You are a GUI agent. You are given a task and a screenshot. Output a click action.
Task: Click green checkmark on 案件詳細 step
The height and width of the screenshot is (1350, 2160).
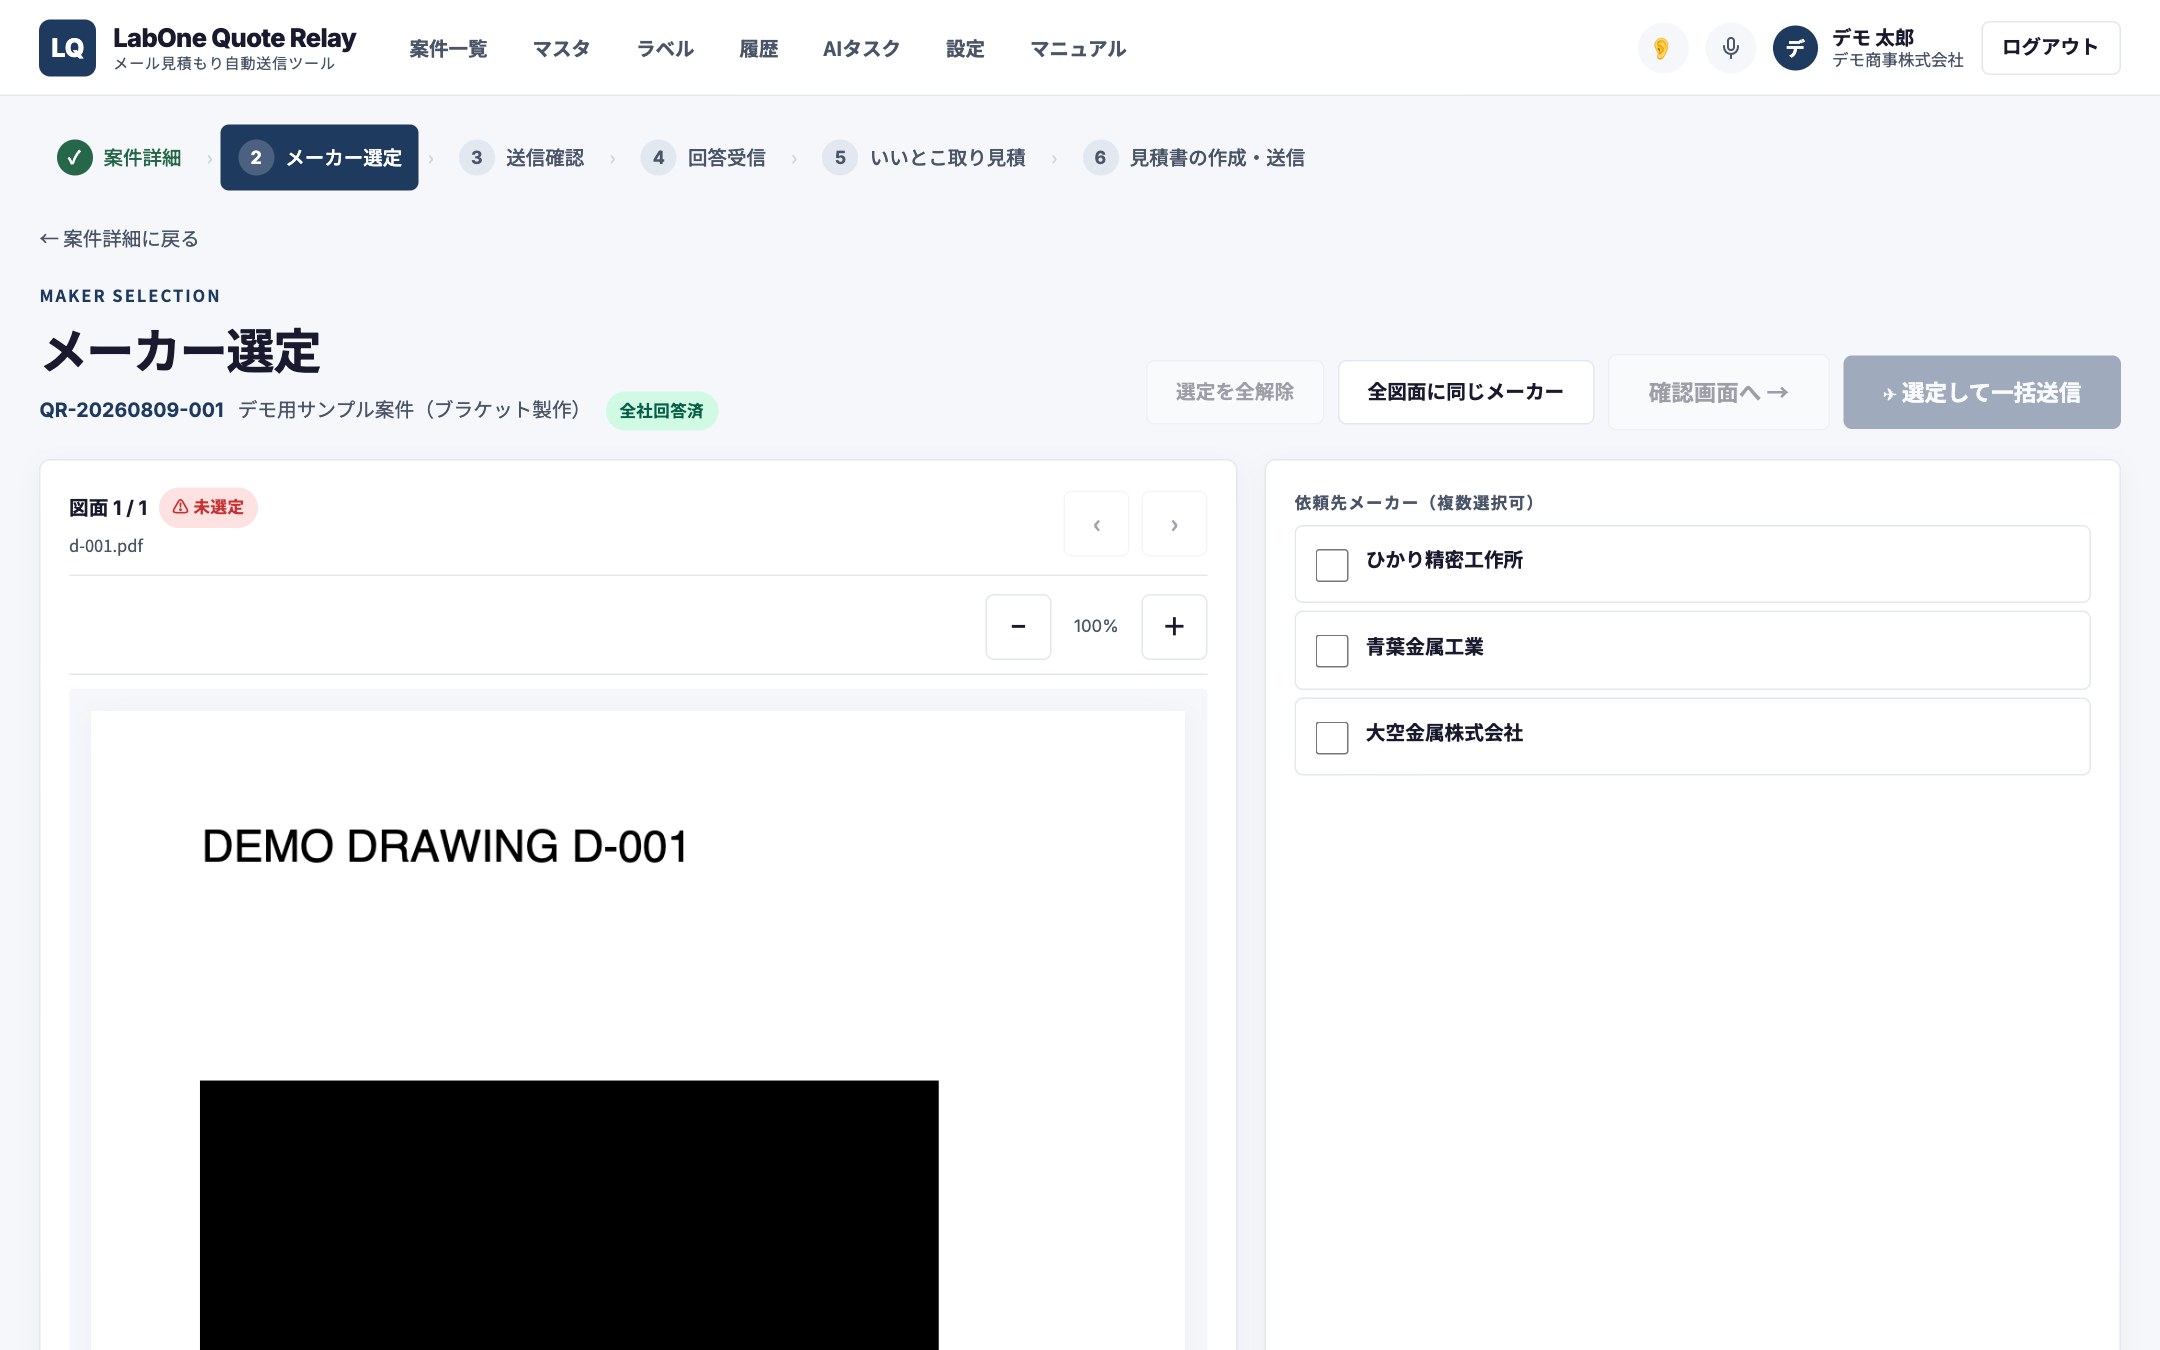coord(74,158)
